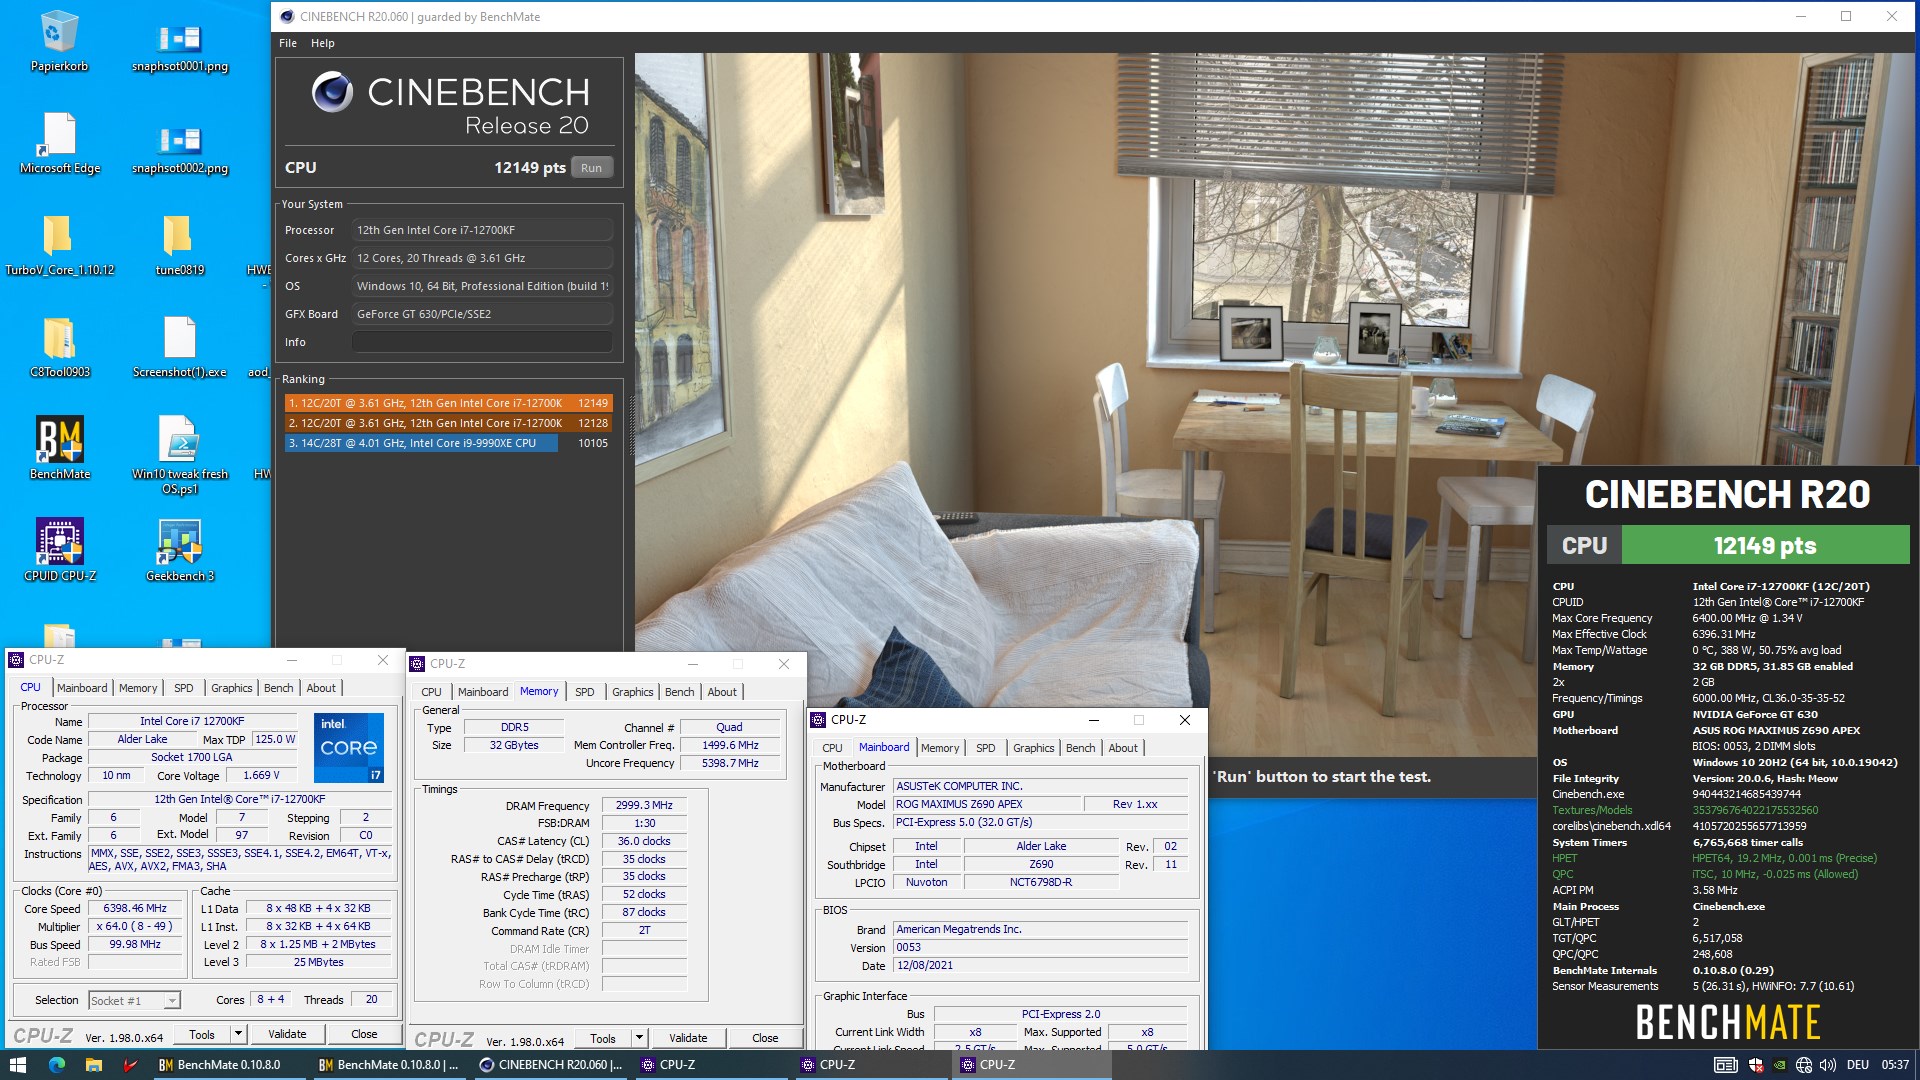Click Tools in CPU-Z processor window
This screenshot has width=1920, height=1080.
202,1034
